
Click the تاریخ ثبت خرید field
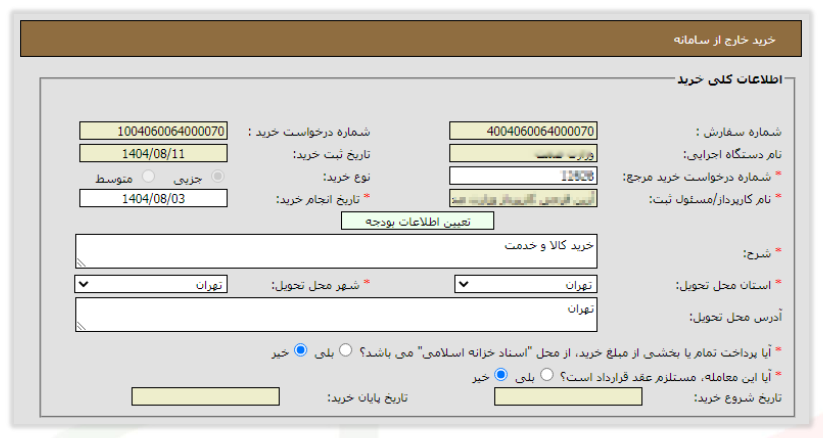[153, 153]
